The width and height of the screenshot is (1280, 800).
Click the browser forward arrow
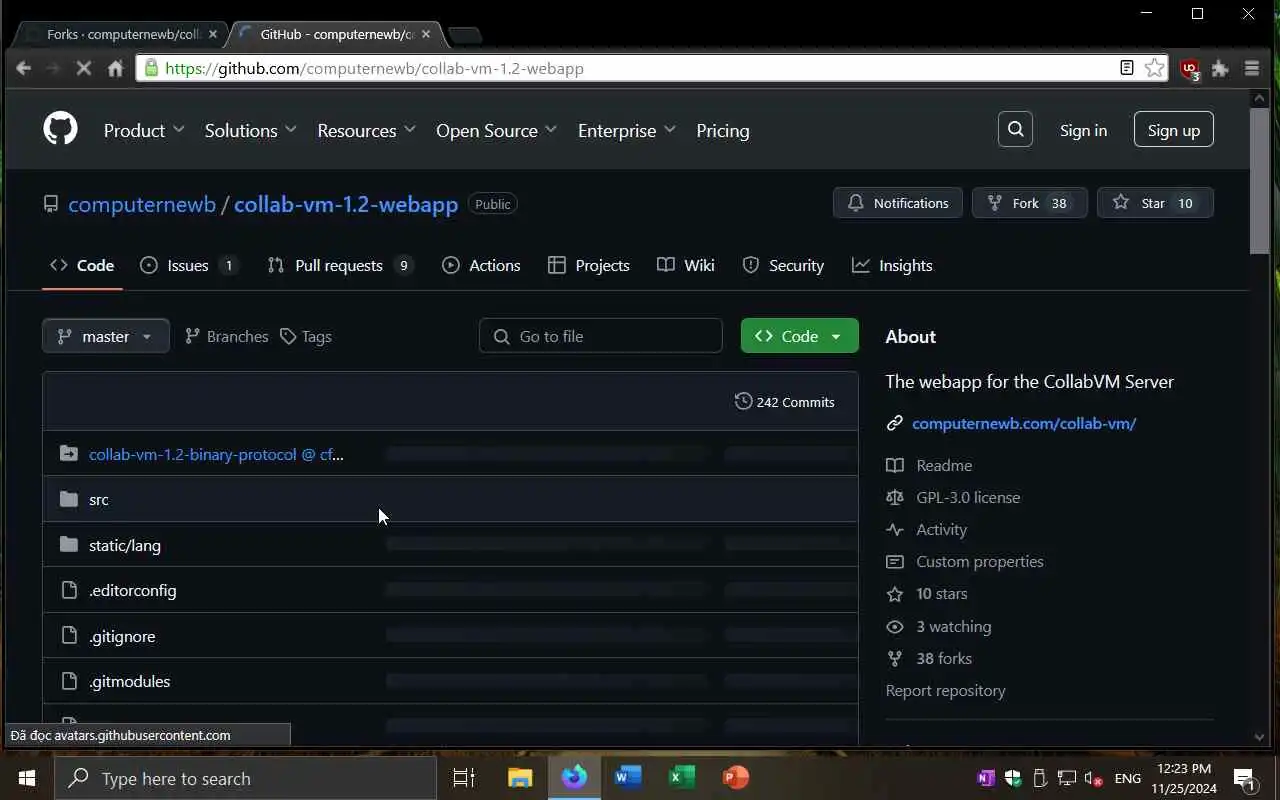[x=53, y=68]
